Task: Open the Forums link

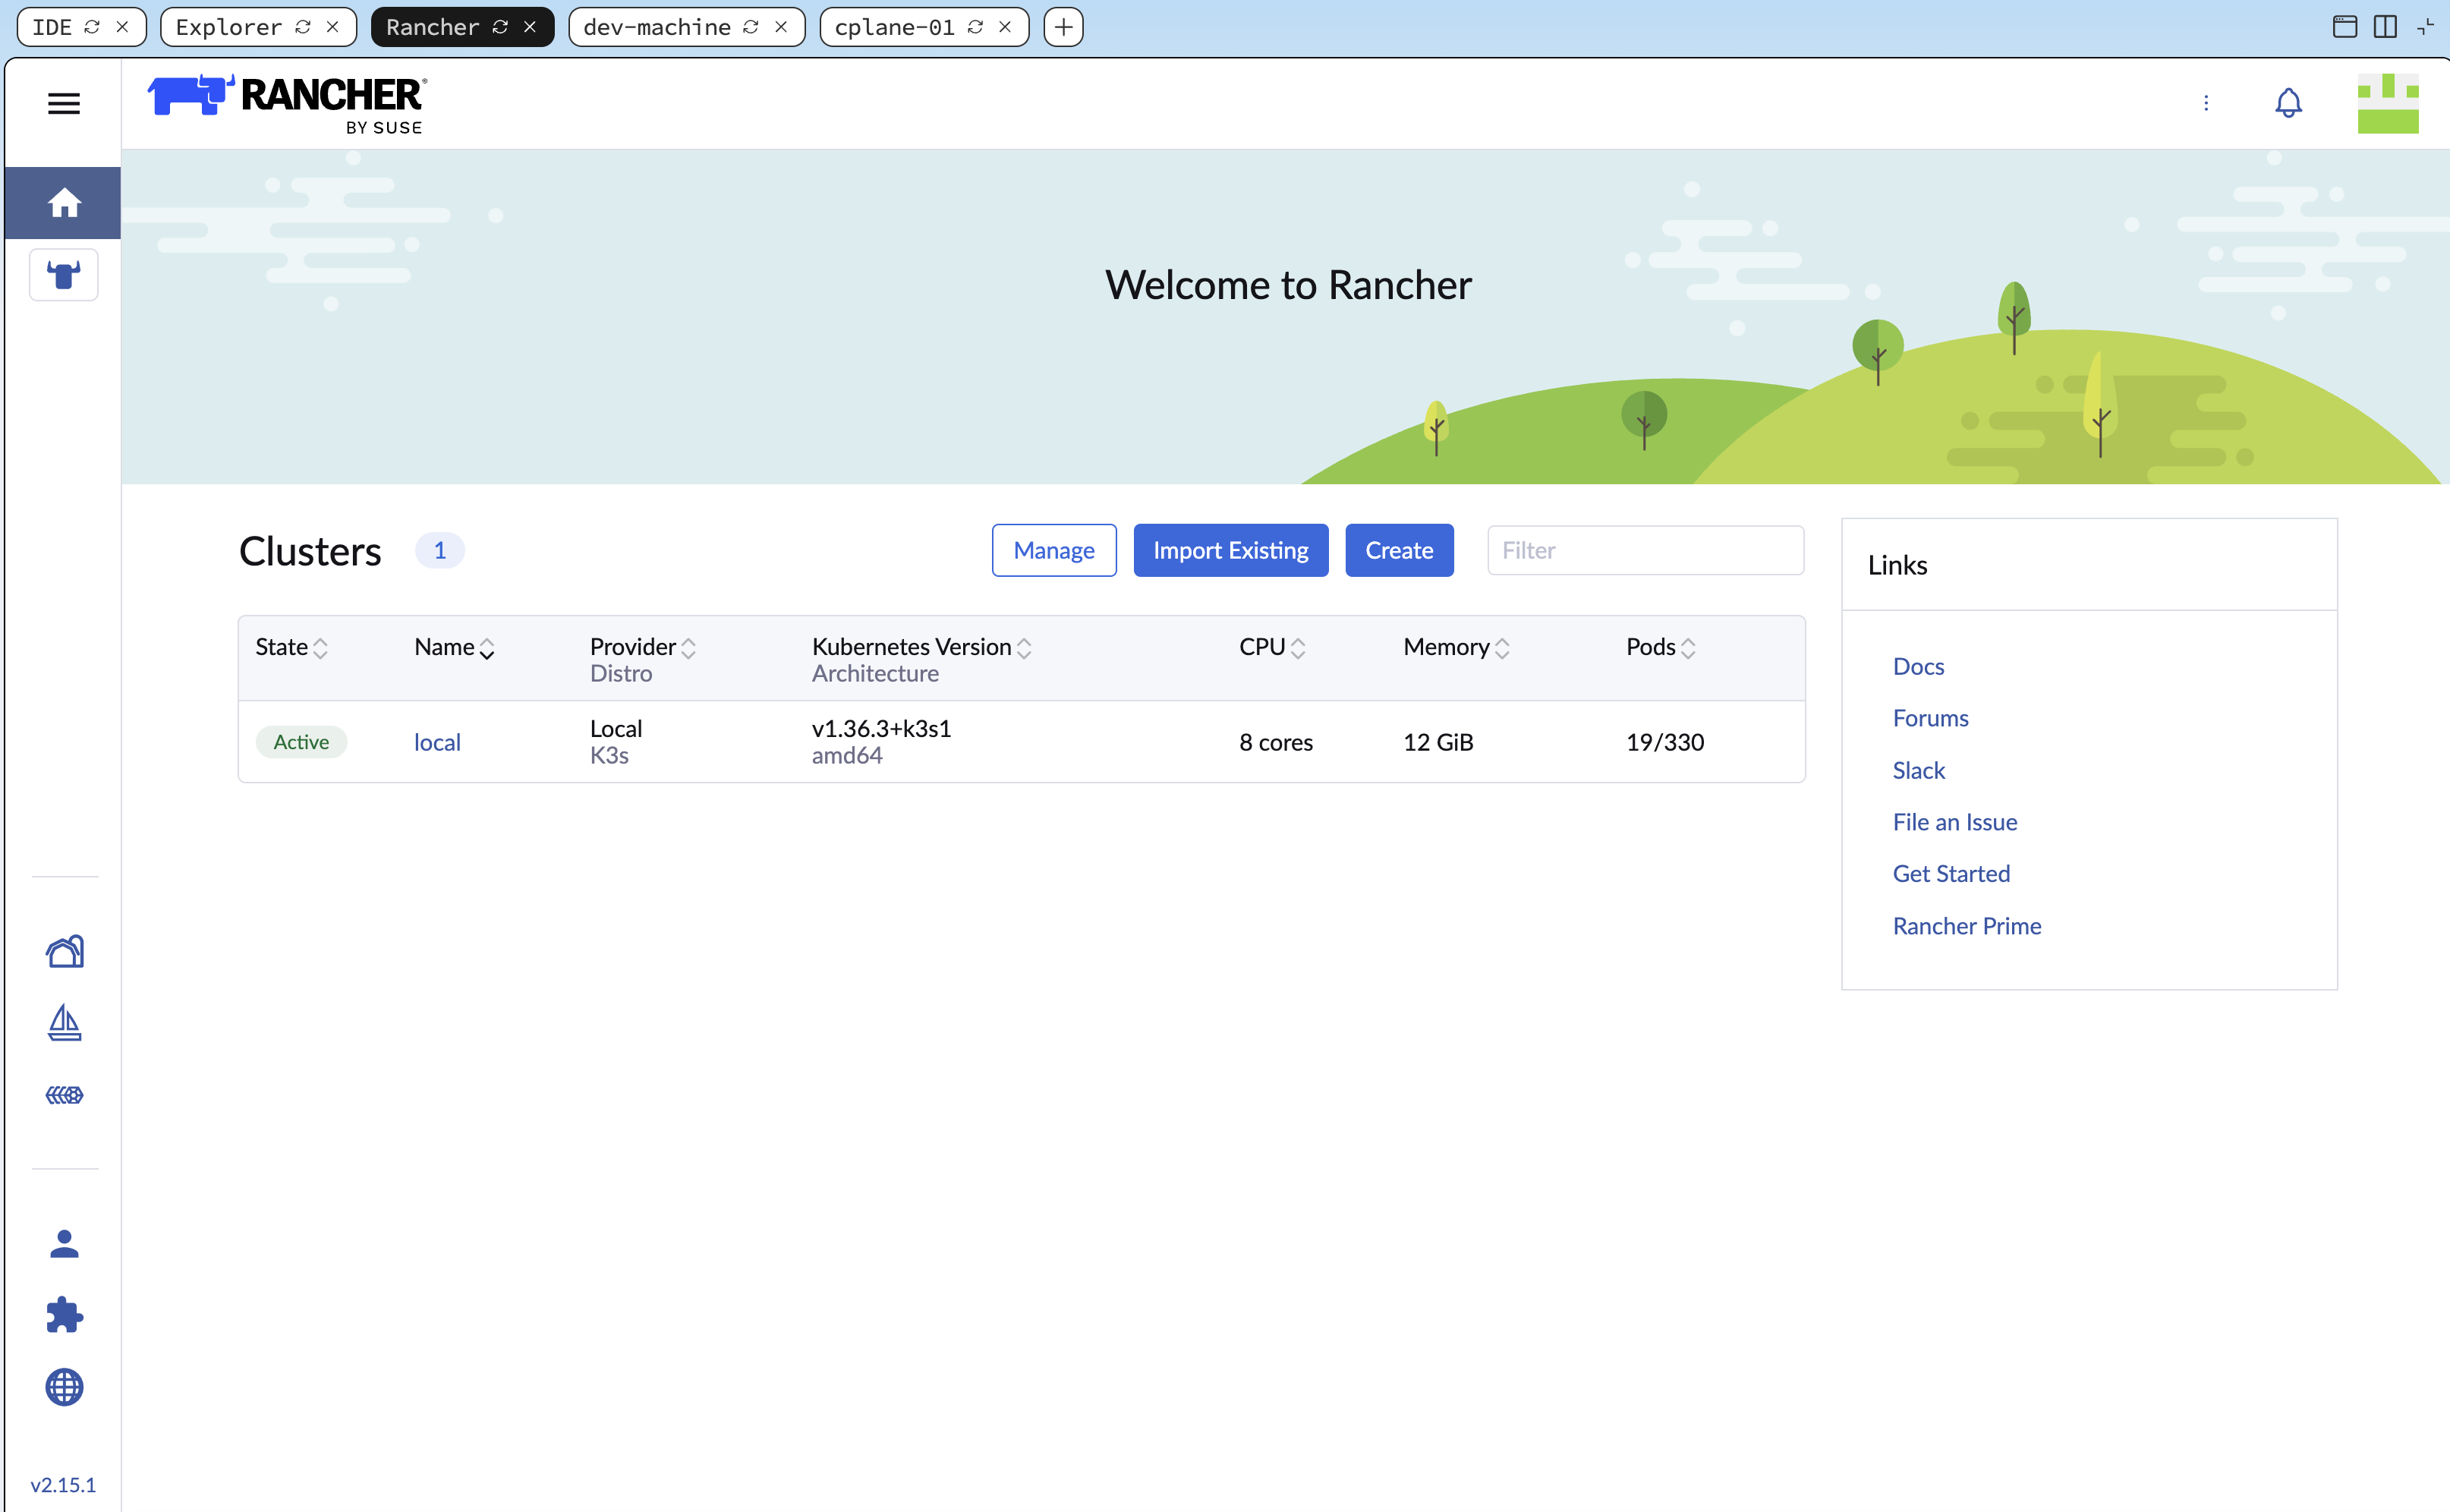Action: pos(1930,718)
